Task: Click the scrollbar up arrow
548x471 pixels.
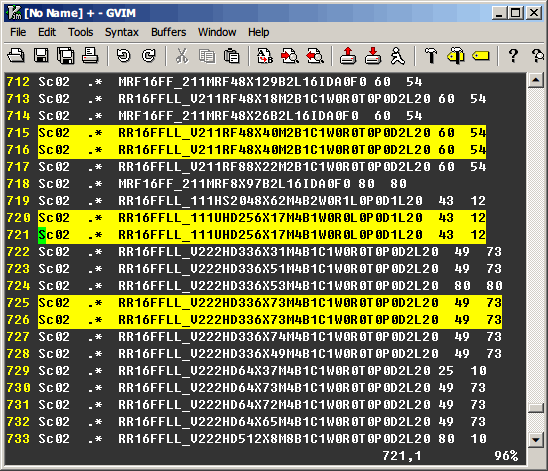Action: [536, 81]
